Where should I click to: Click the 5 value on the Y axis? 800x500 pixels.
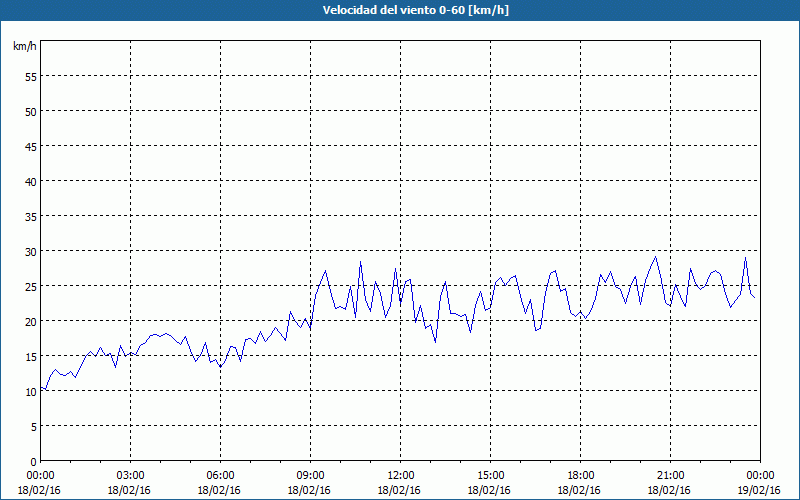(34, 427)
